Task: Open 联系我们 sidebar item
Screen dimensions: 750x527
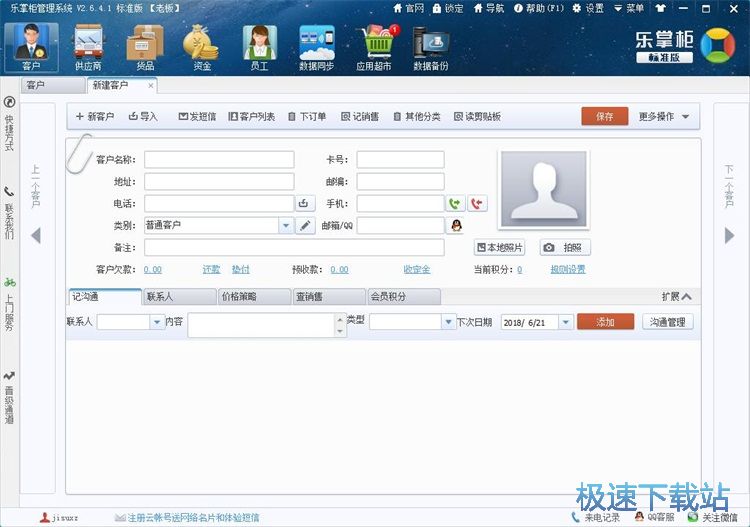Action: [x=9, y=213]
